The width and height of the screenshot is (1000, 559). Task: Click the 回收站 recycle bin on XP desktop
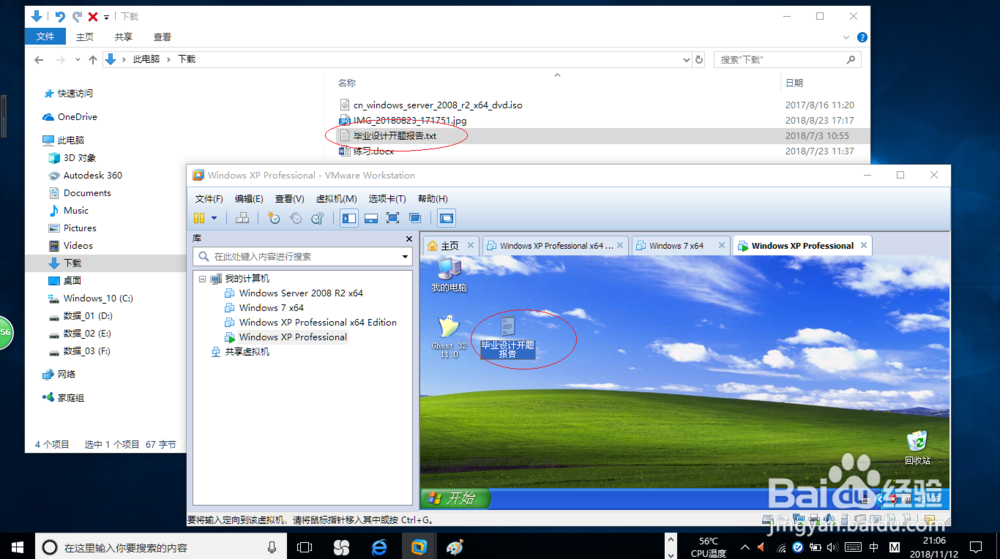(917, 447)
